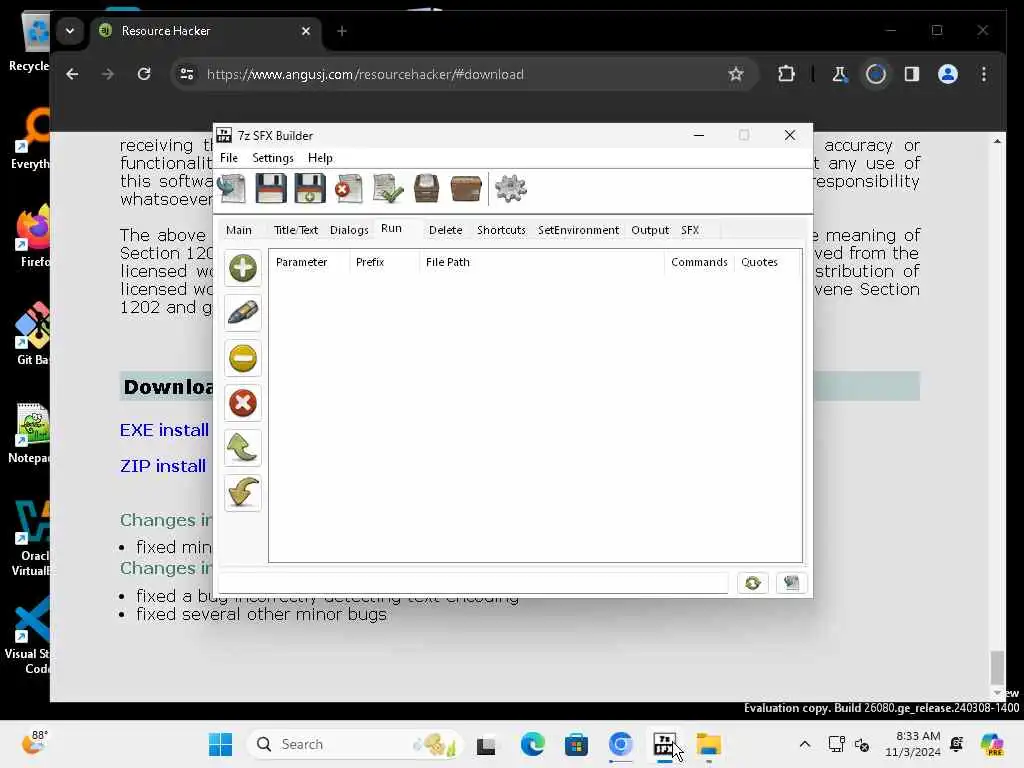The height and width of the screenshot is (768, 1024).
Task: Click the Chrome taskbar icon
Action: (x=620, y=744)
